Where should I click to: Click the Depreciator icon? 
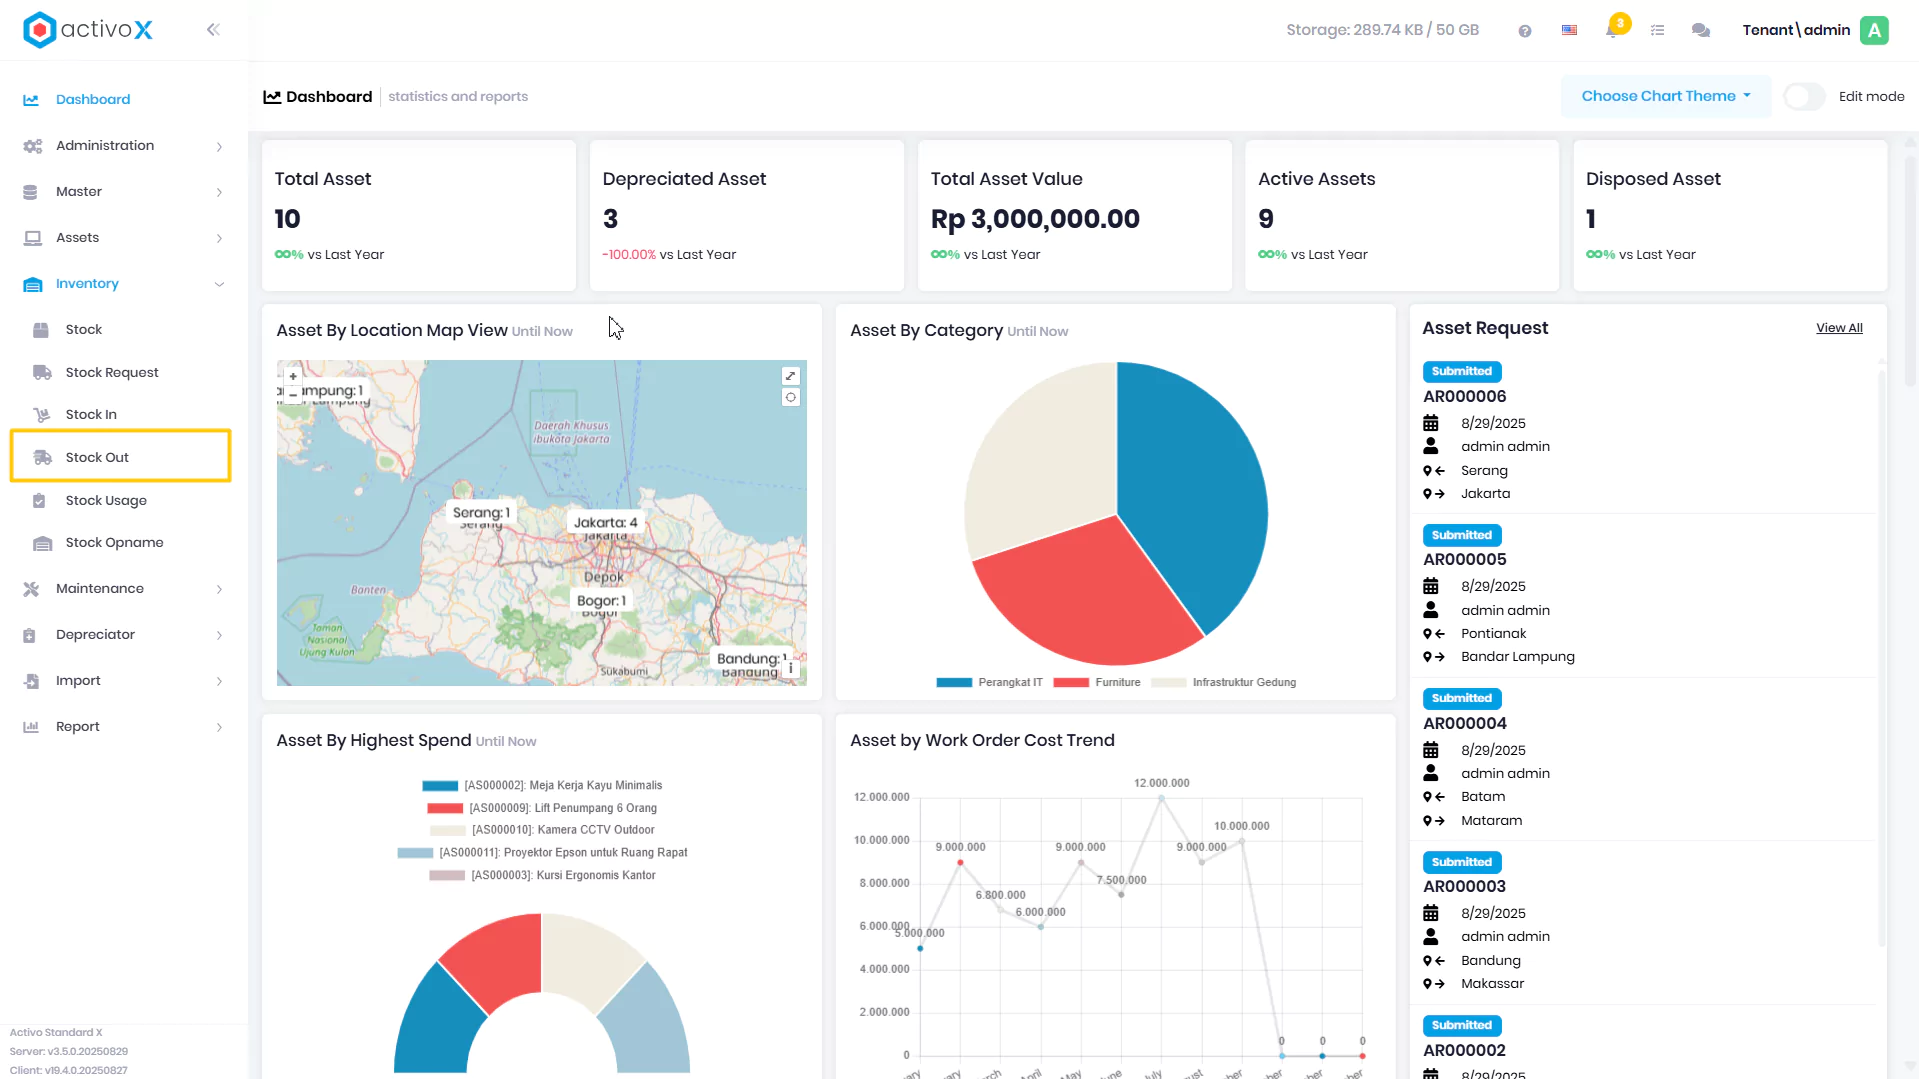click(29, 635)
